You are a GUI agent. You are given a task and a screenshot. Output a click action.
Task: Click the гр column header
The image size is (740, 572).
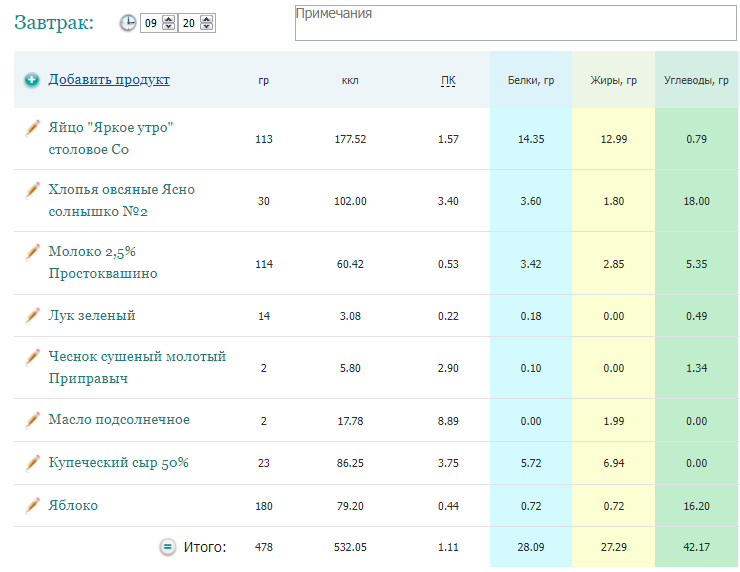click(x=263, y=81)
